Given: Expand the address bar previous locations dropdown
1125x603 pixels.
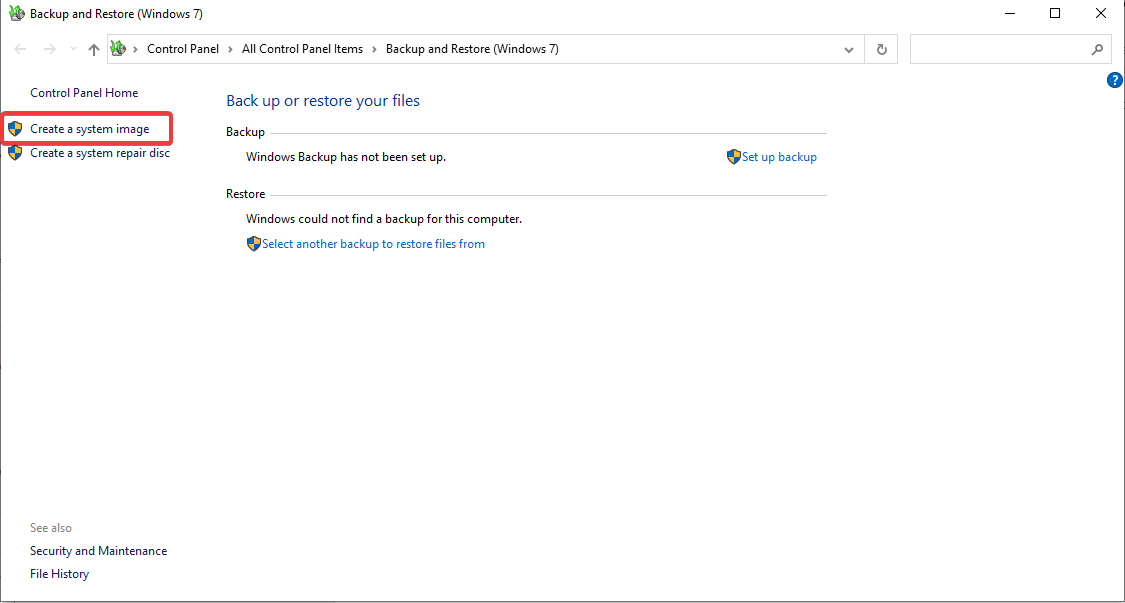Looking at the screenshot, I should tap(849, 49).
